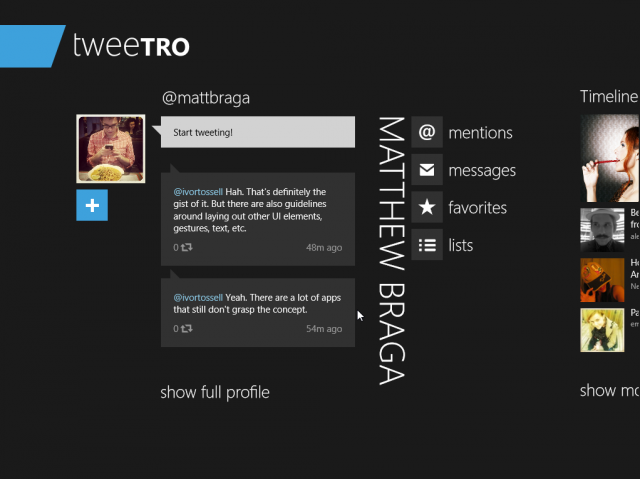Image resolution: width=640 pixels, height=479 pixels.
Task: Click show full profile link
Action: coord(215,393)
